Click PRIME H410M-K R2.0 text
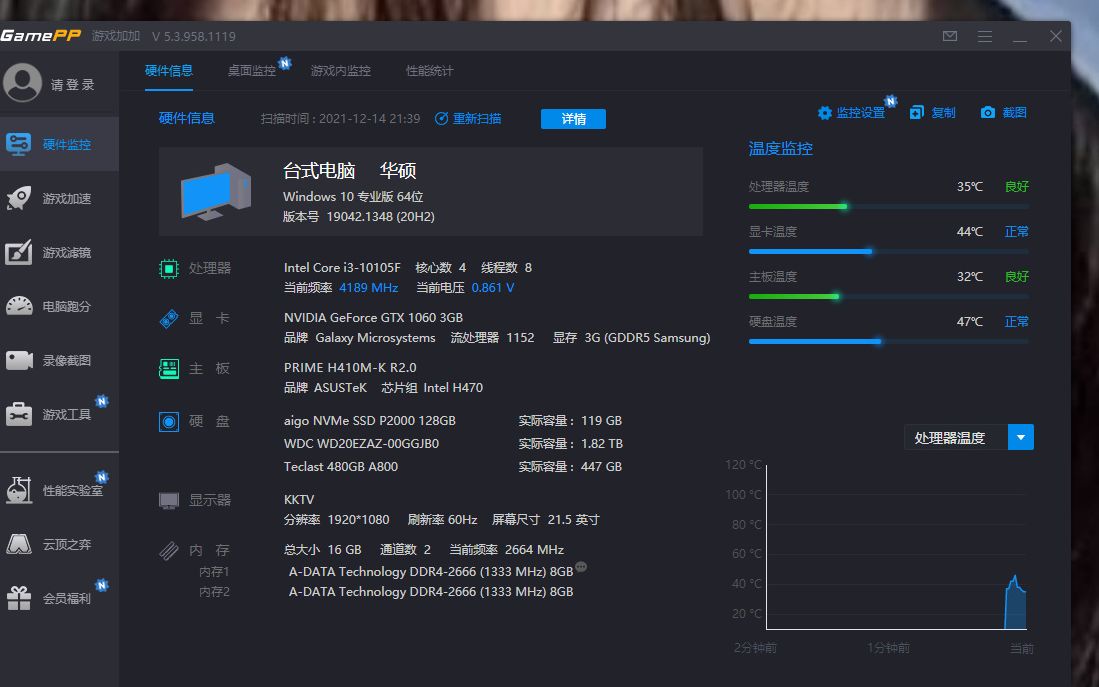Image resolution: width=1099 pixels, height=687 pixels. [x=350, y=367]
